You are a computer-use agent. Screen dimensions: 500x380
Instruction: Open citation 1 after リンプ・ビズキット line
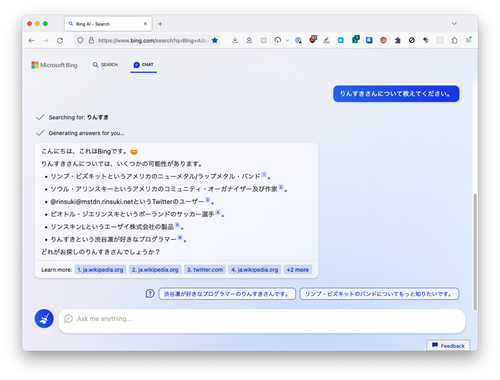(264, 174)
